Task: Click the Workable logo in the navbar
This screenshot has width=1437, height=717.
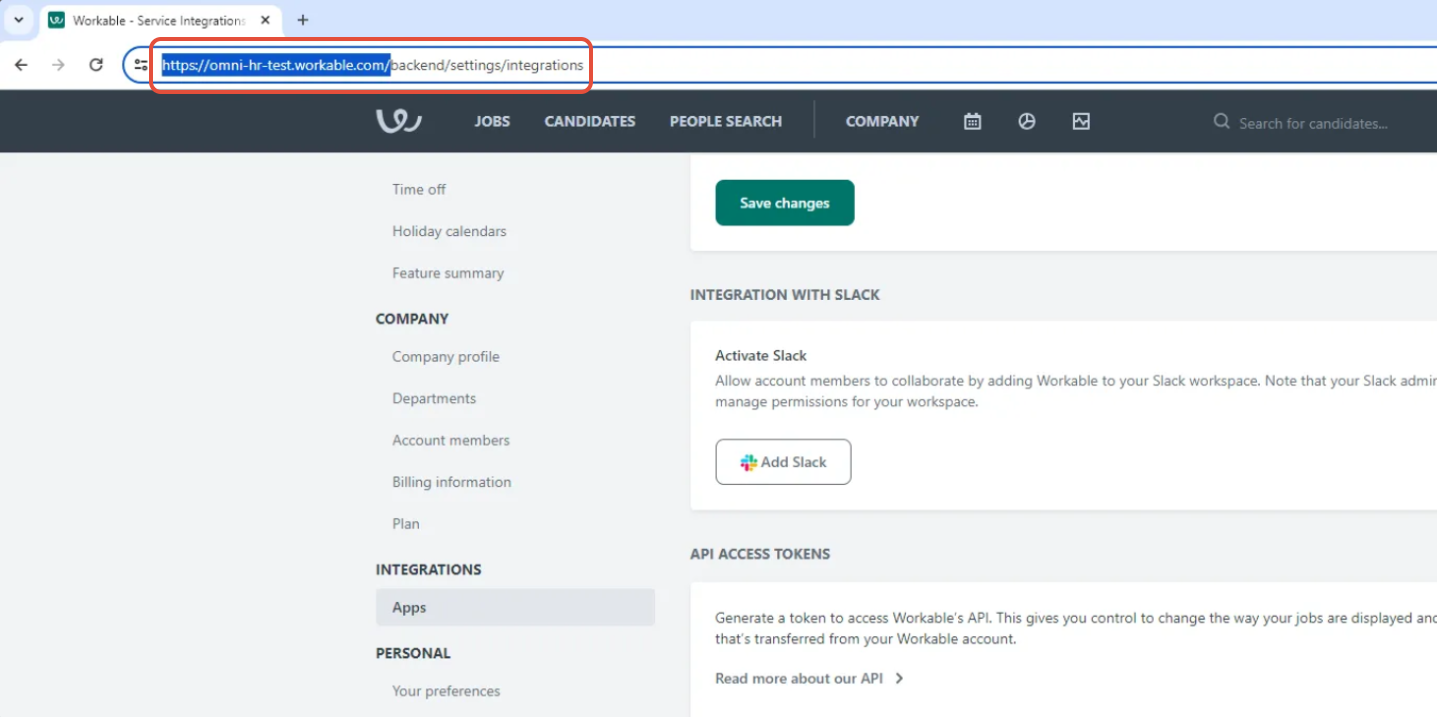Action: pyautogui.click(x=398, y=121)
